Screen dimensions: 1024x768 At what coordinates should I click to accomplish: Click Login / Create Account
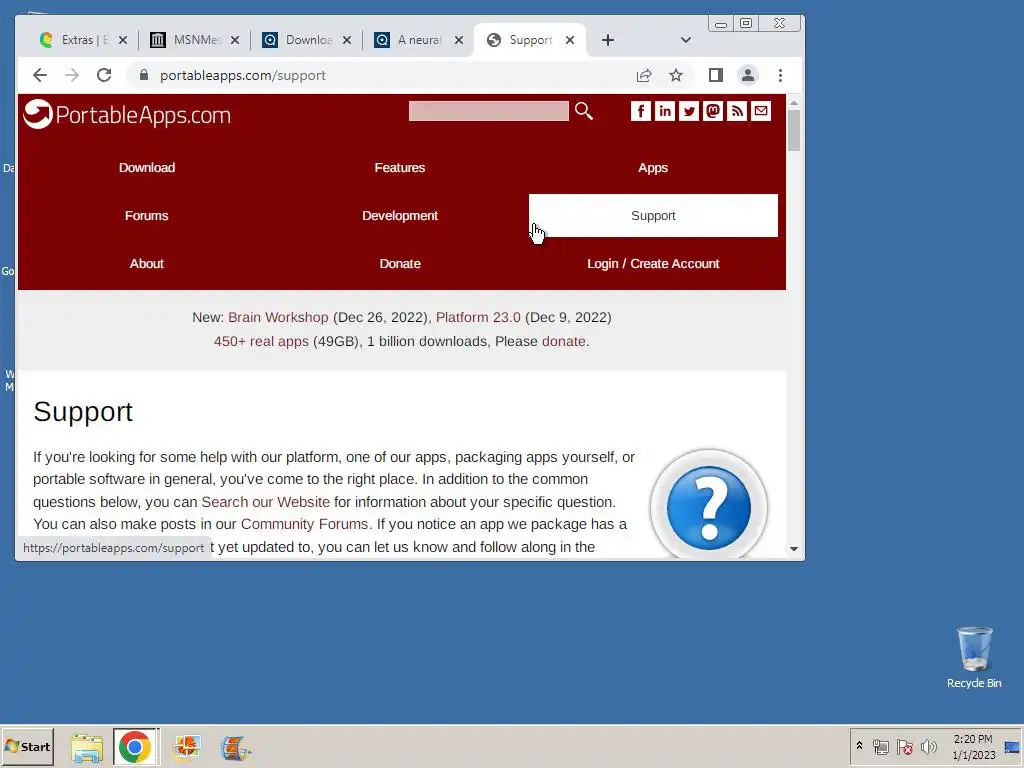[653, 264]
